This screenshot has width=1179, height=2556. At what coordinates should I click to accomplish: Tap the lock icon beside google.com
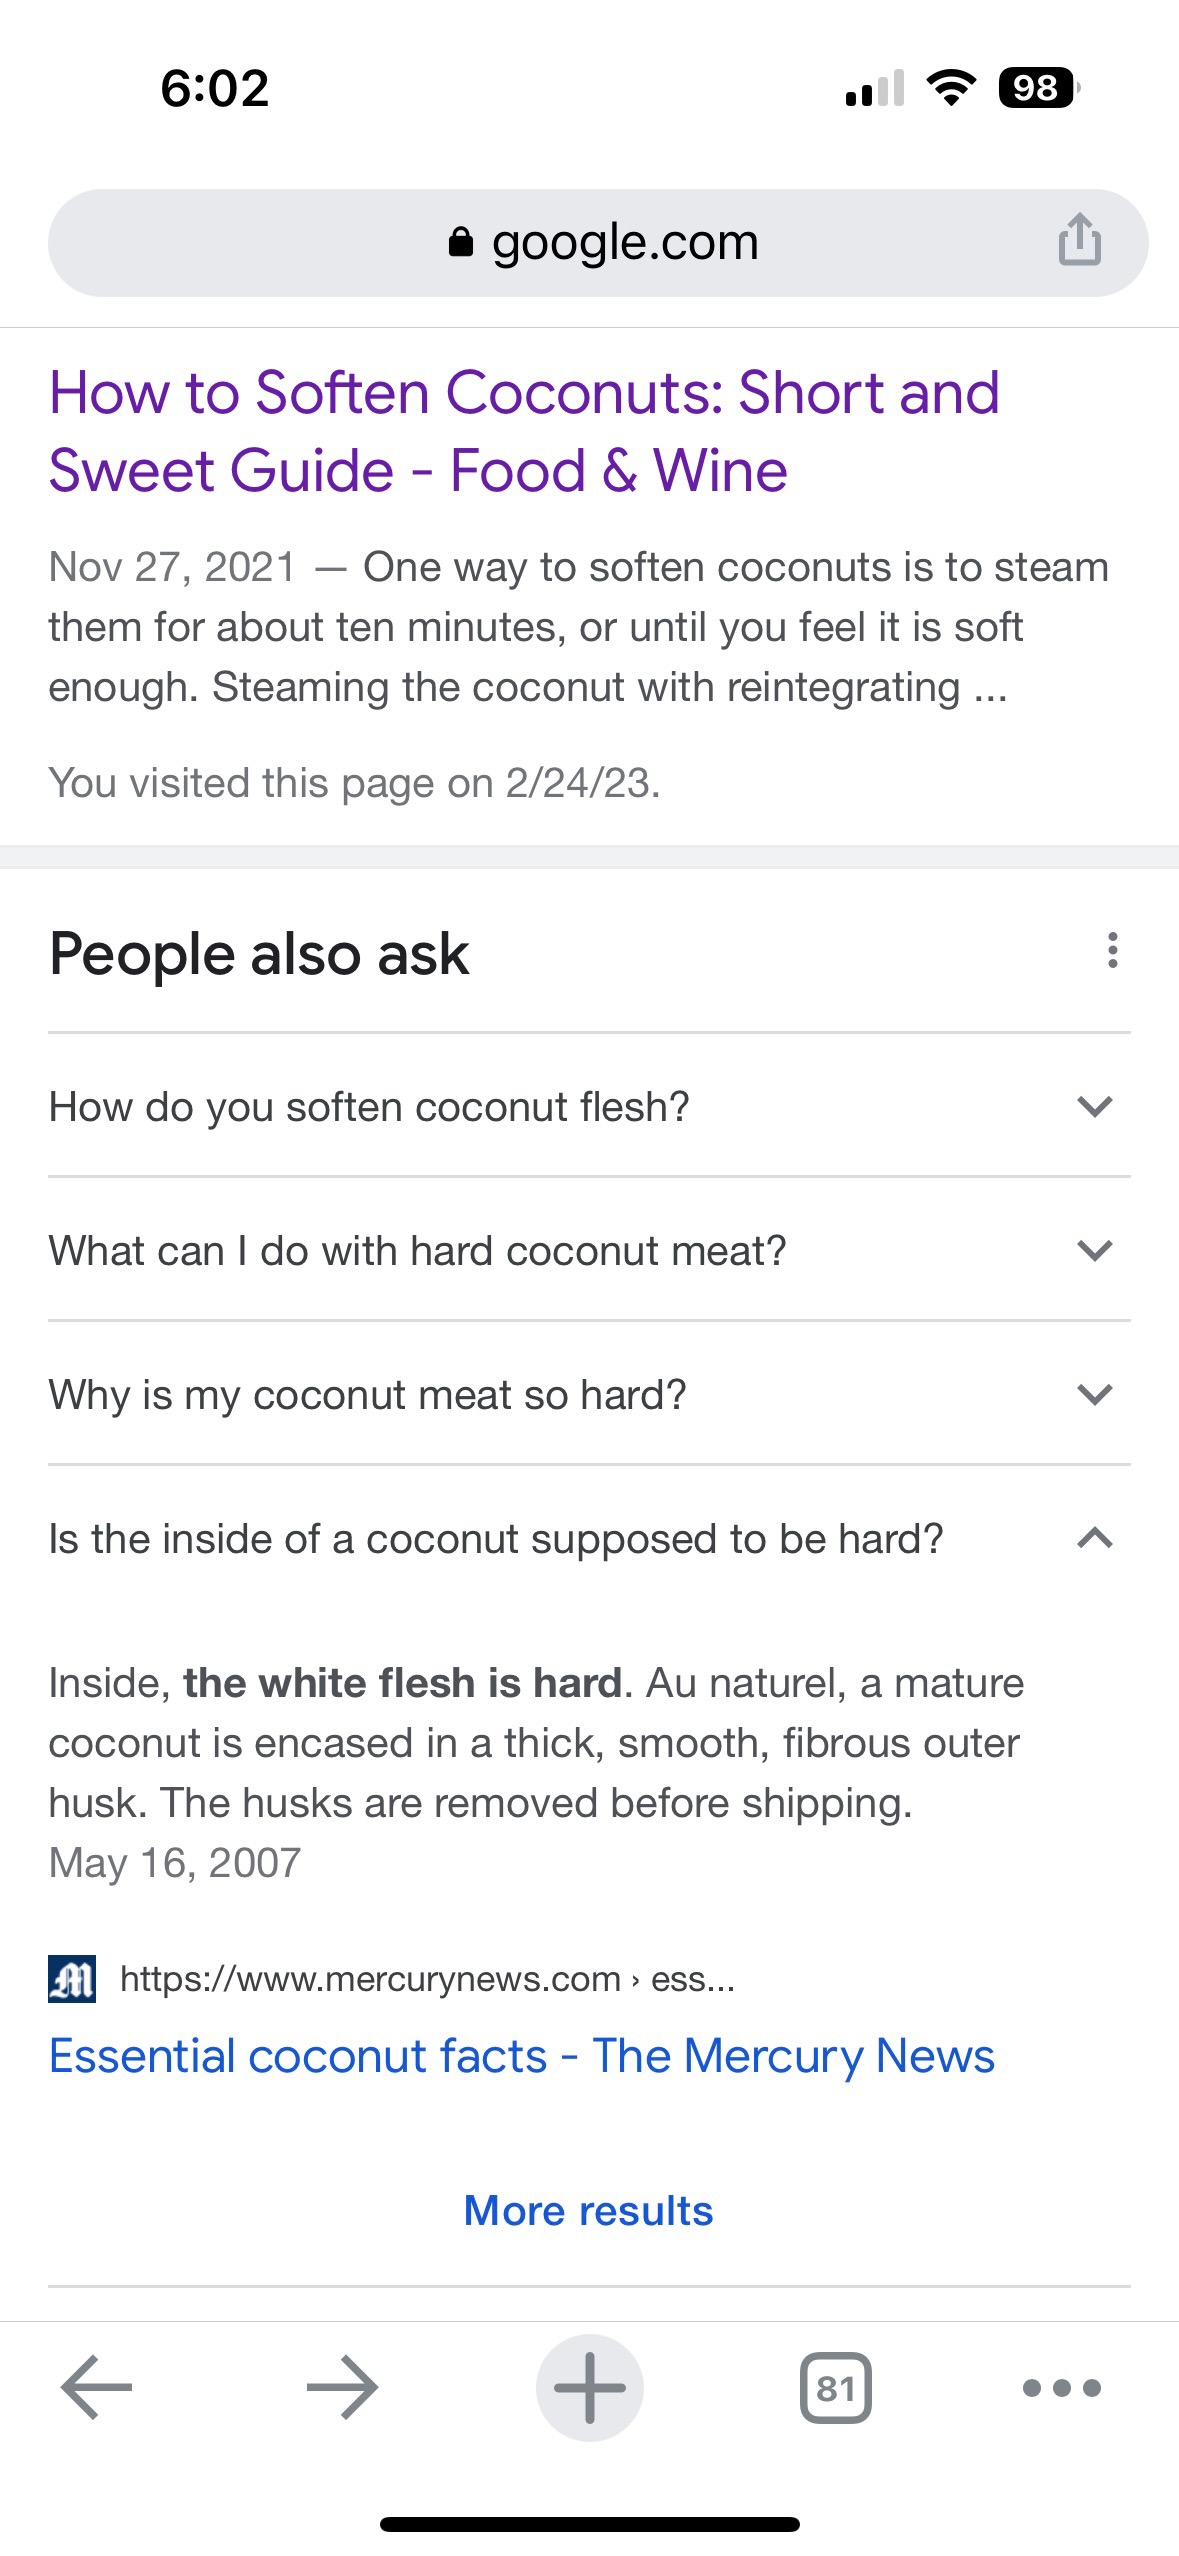tap(460, 242)
